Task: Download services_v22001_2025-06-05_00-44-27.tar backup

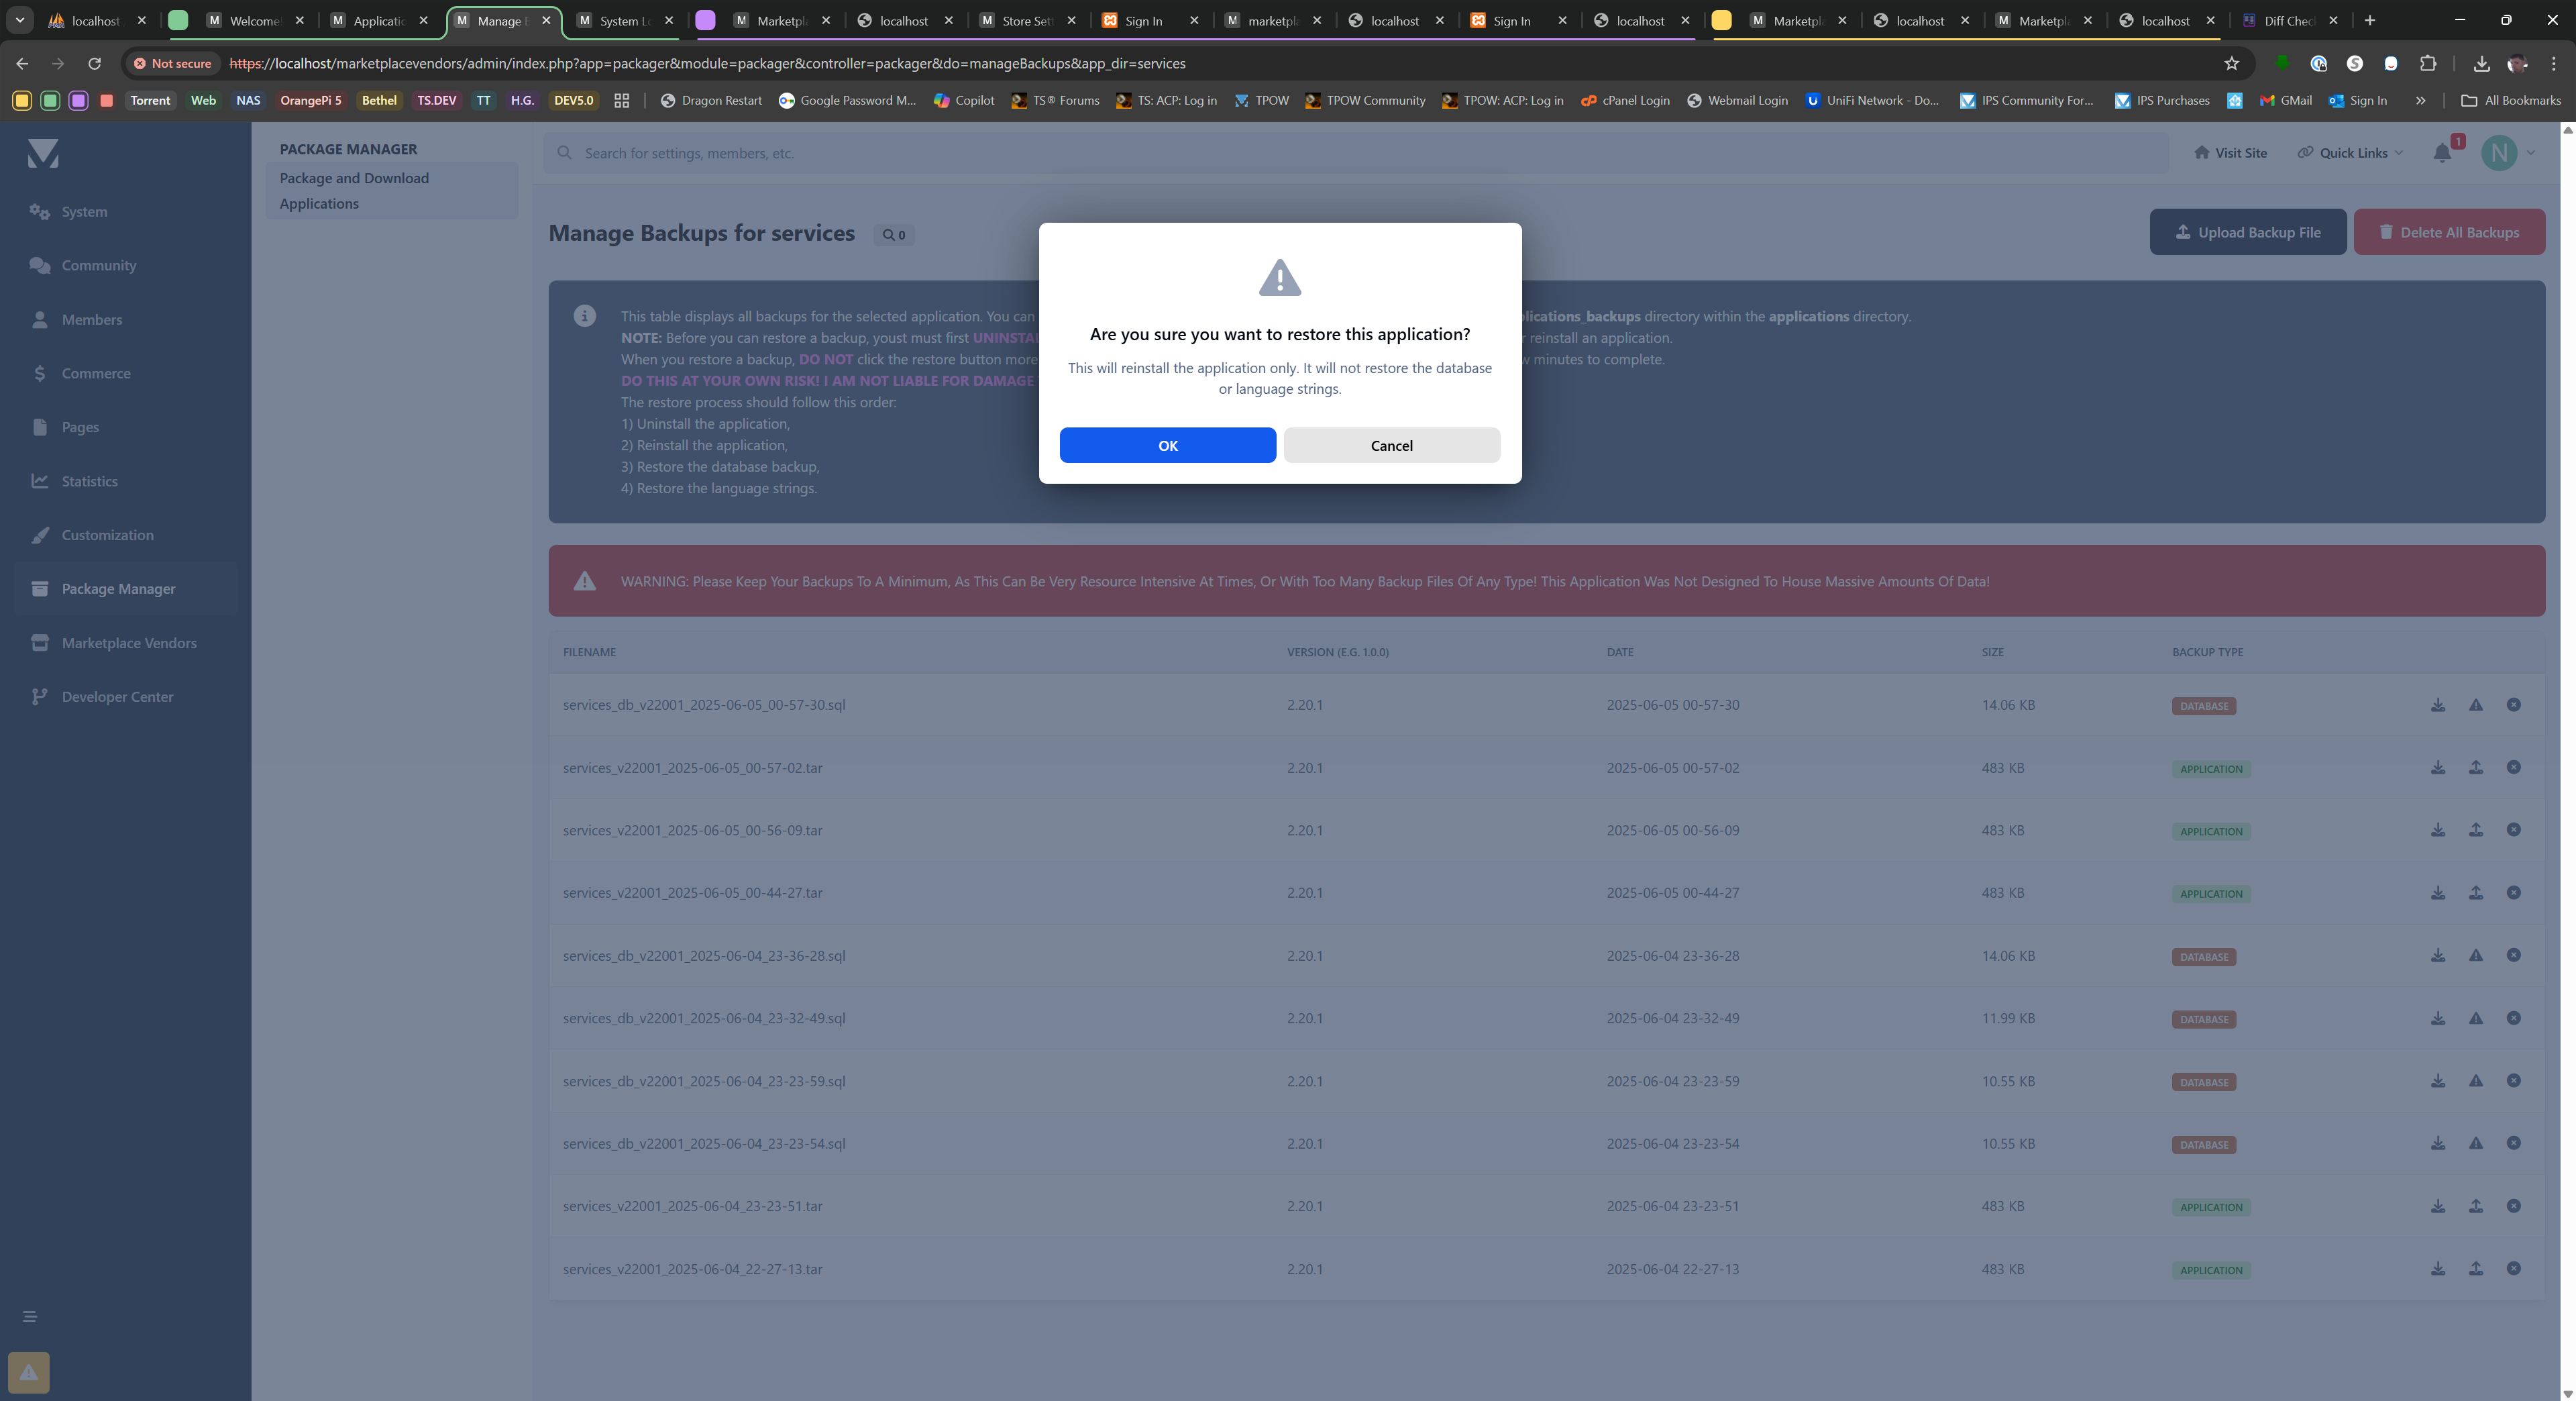Action: (x=2438, y=893)
